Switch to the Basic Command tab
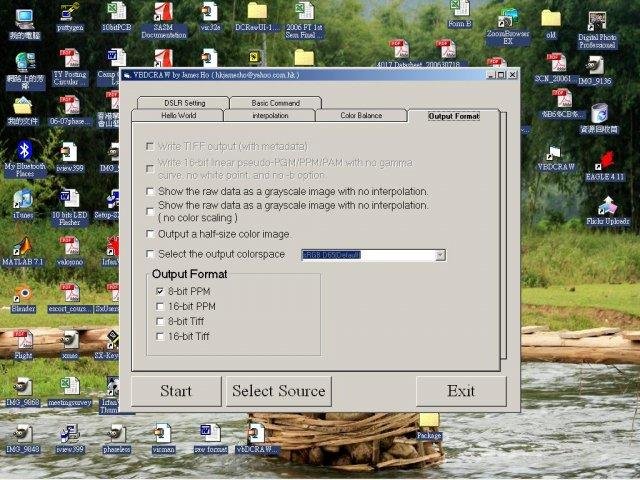The width and height of the screenshot is (640, 480). 276,102
